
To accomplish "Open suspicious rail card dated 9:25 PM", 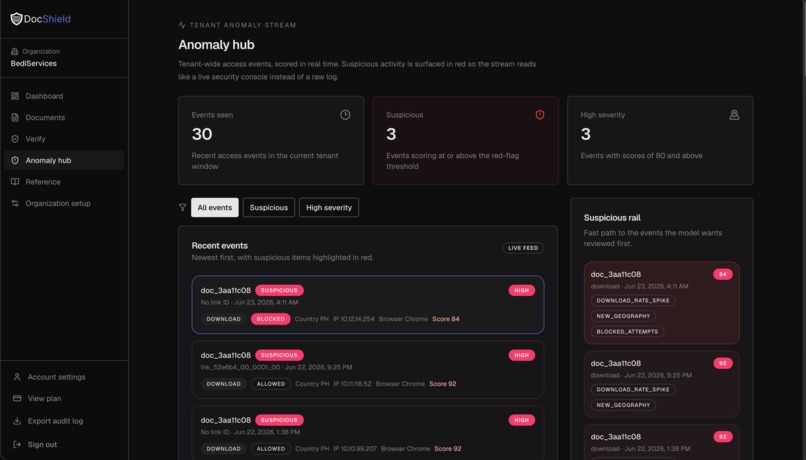I will coord(662,384).
